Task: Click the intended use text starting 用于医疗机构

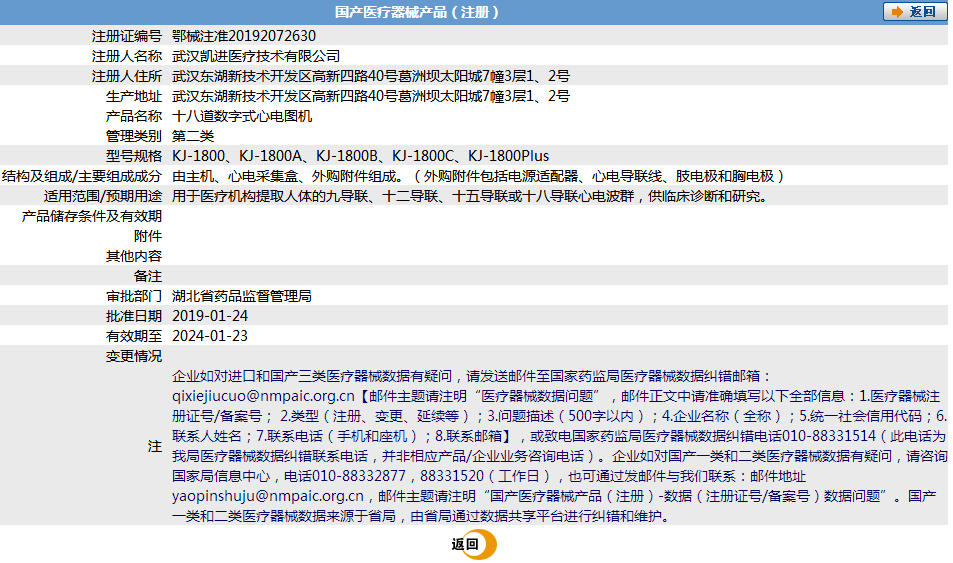Action: coord(472,196)
